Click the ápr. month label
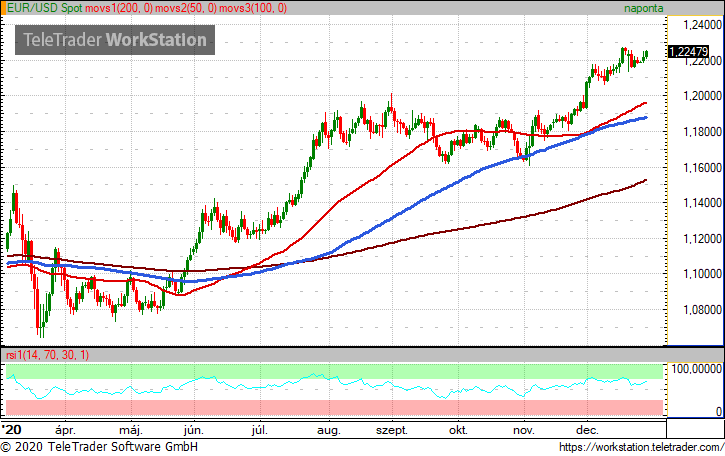This screenshot has width=725, height=456. coord(65,431)
